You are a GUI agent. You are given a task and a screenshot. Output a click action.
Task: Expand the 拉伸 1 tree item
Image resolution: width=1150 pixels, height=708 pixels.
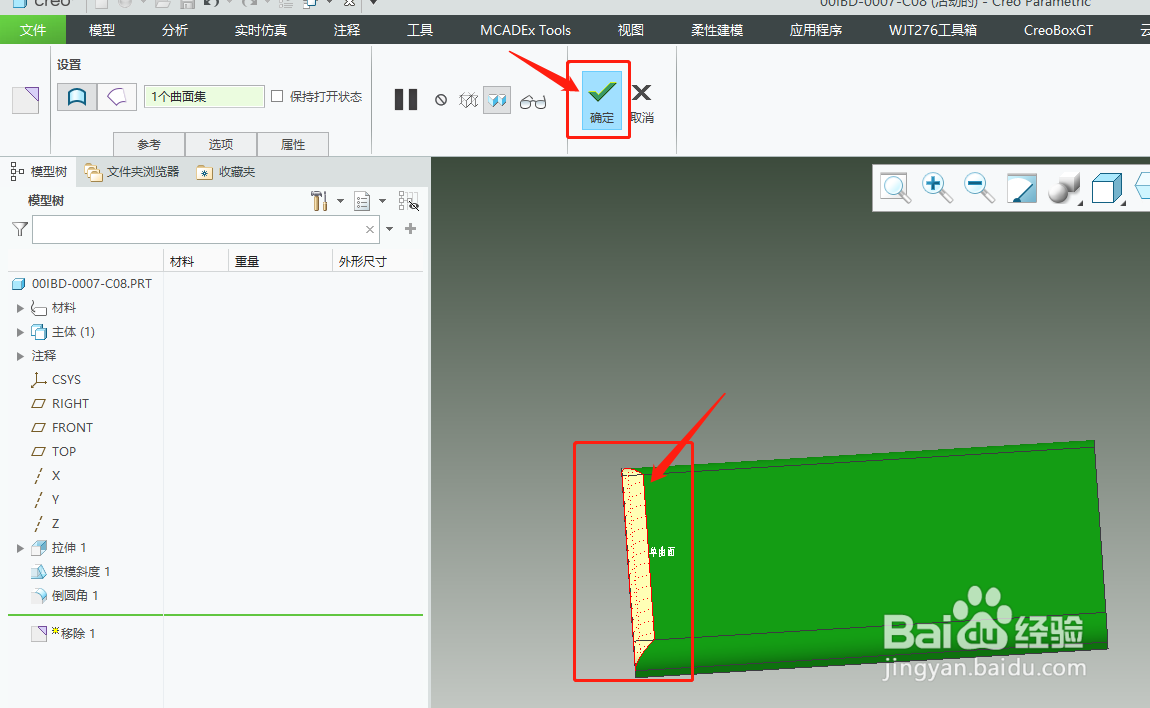click(20, 547)
